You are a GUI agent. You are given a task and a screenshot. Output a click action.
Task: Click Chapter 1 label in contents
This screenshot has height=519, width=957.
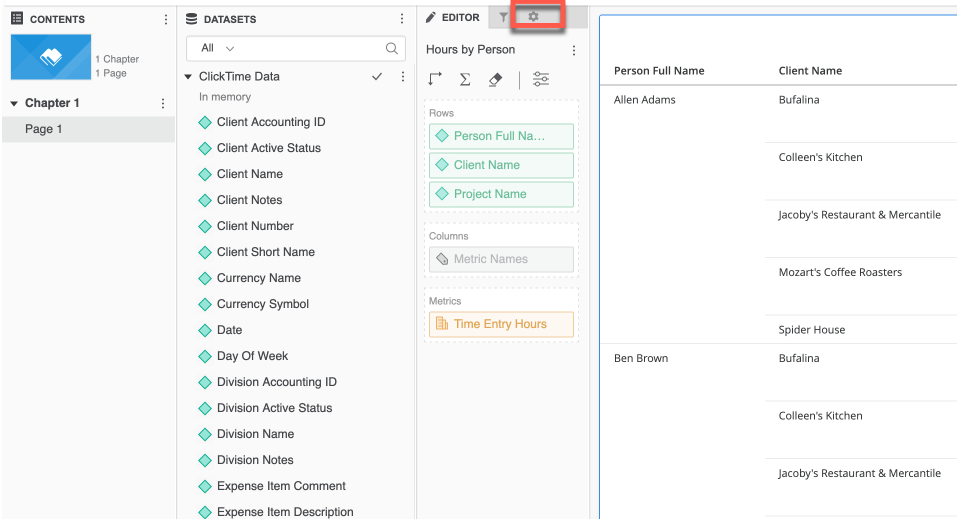(52, 103)
